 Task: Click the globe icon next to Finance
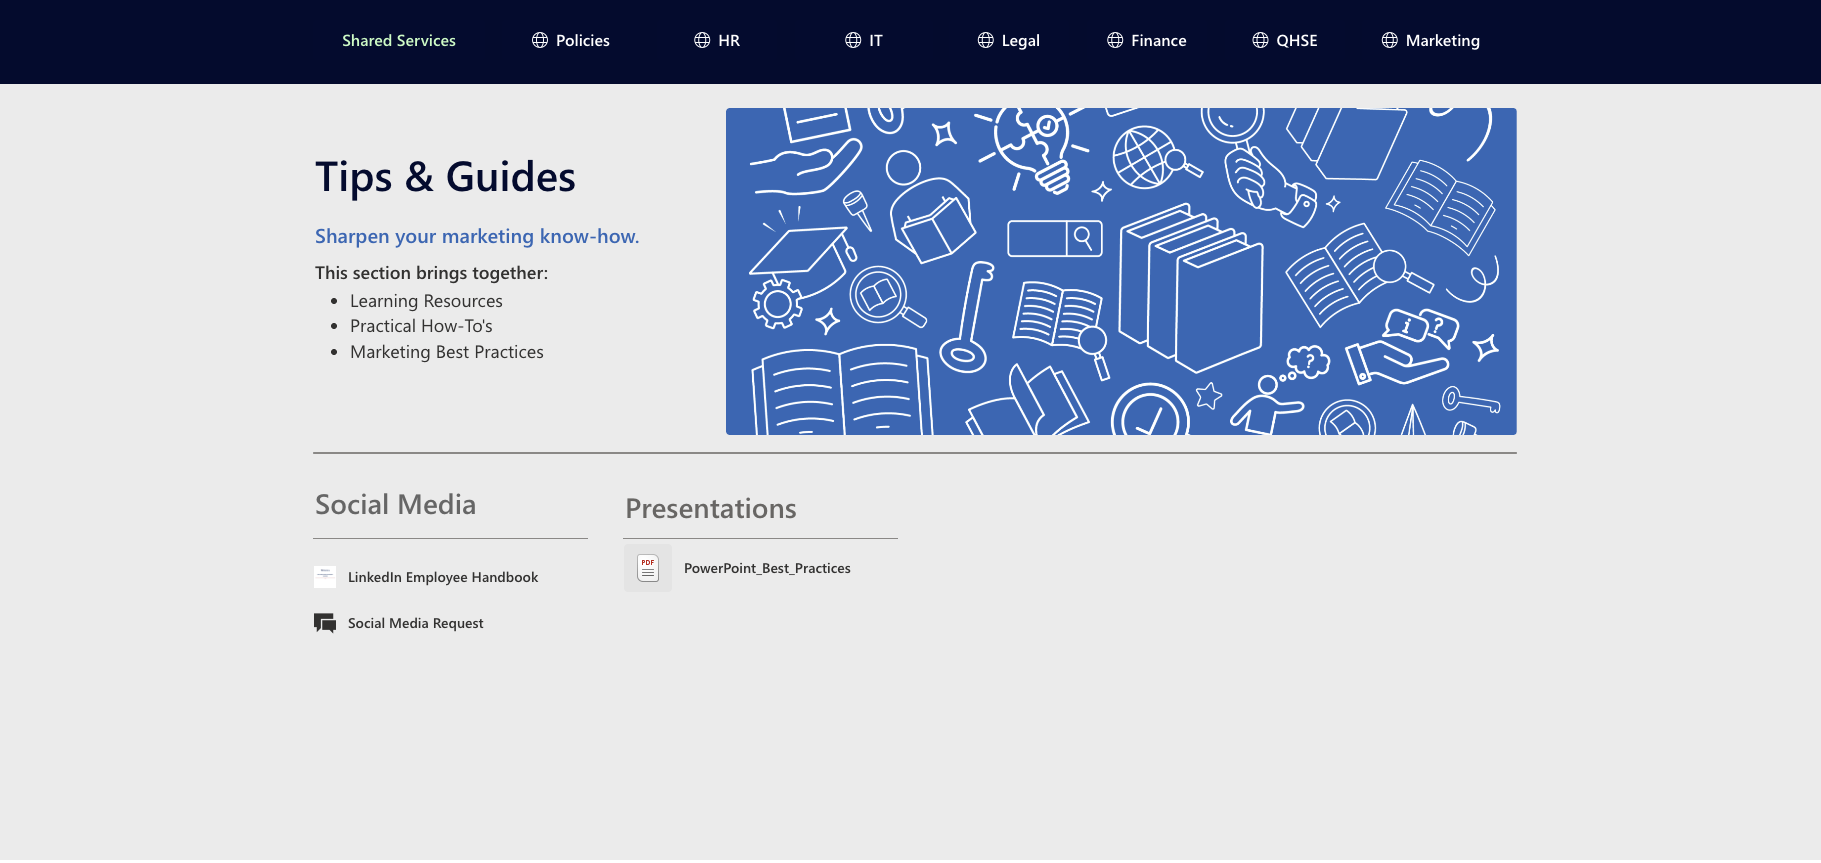pyautogui.click(x=1115, y=40)
